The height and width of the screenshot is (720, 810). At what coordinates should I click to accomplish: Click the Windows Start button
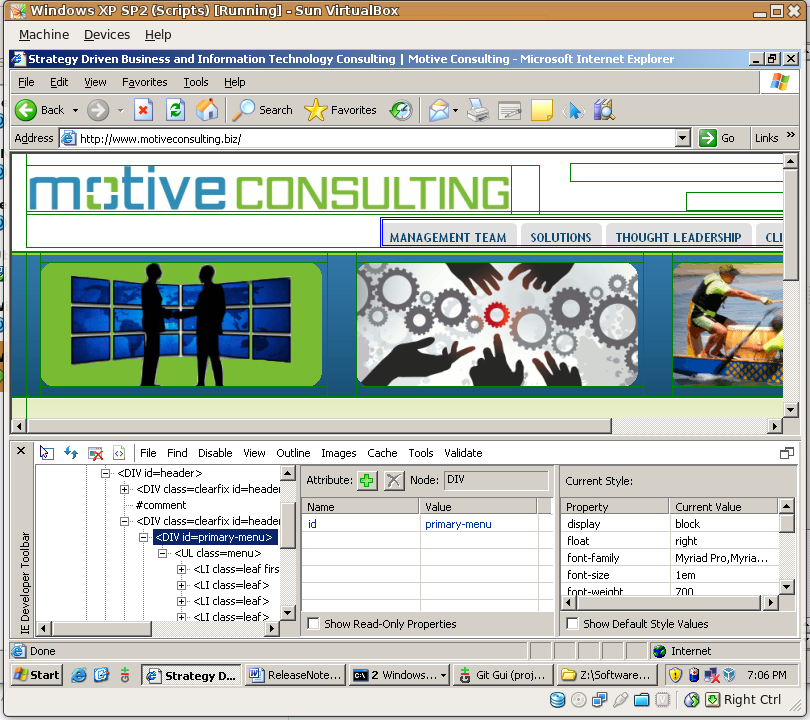[x=36, y=675]
